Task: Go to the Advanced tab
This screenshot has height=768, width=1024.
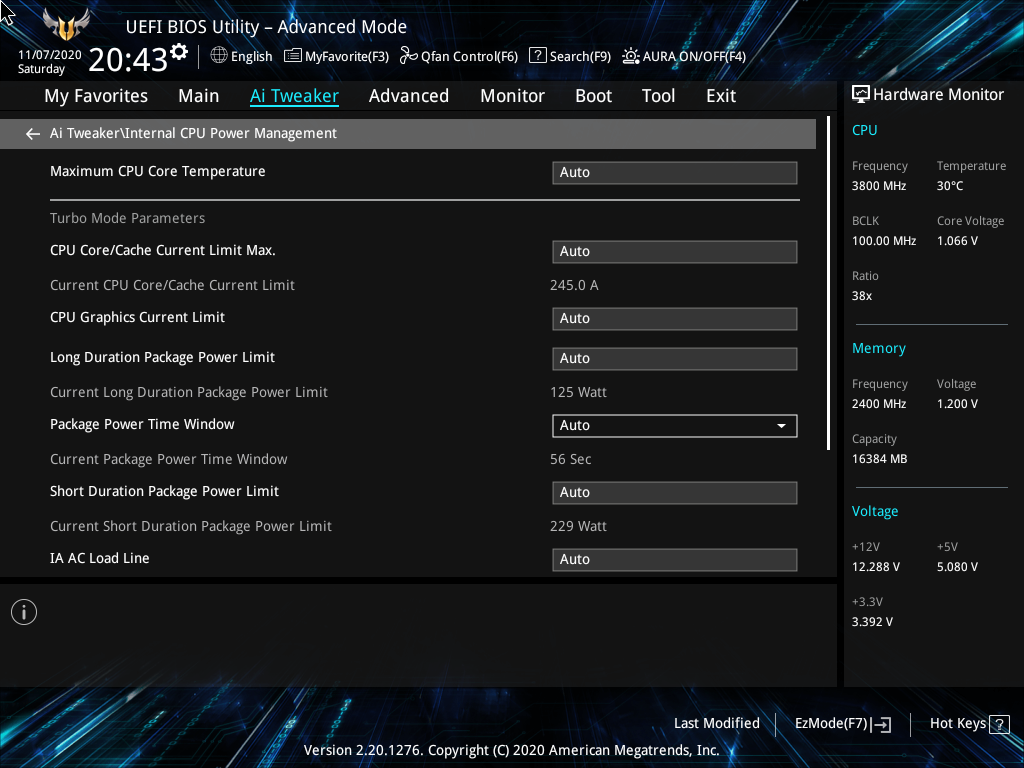Action: click(409, 96)
